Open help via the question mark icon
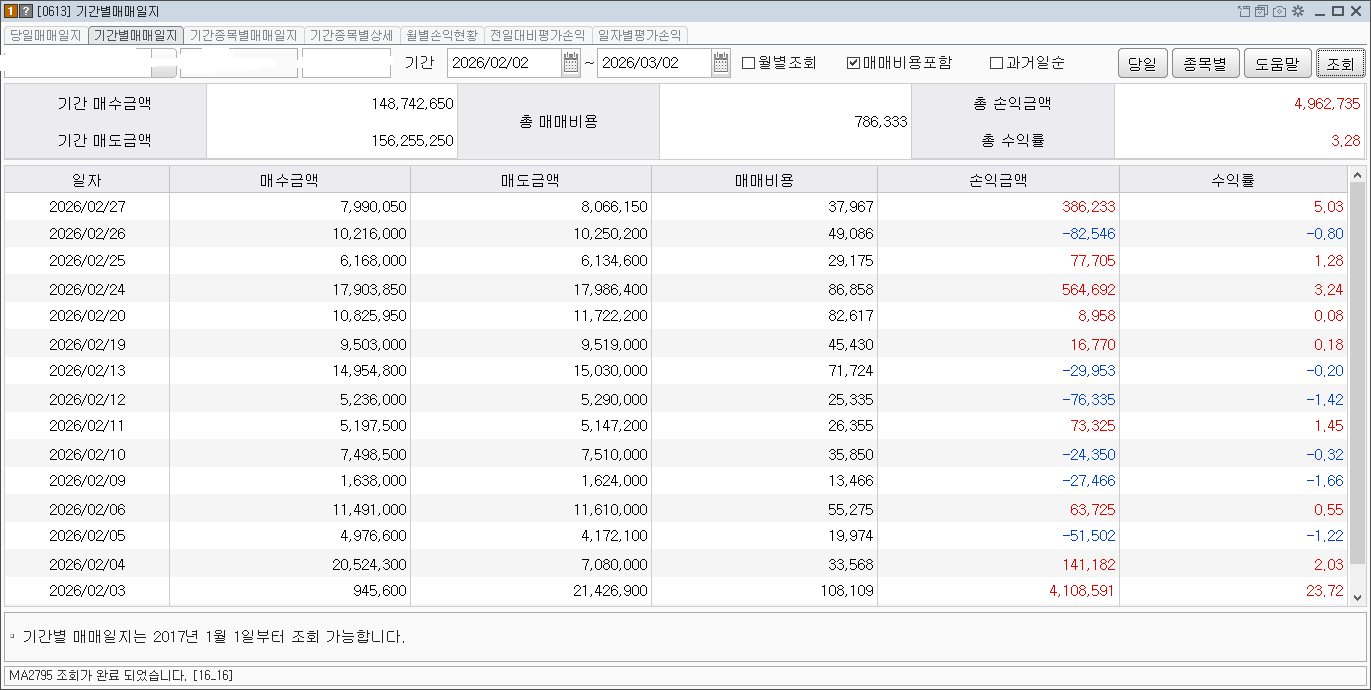The image size is (1371, 690). [26, 10]
